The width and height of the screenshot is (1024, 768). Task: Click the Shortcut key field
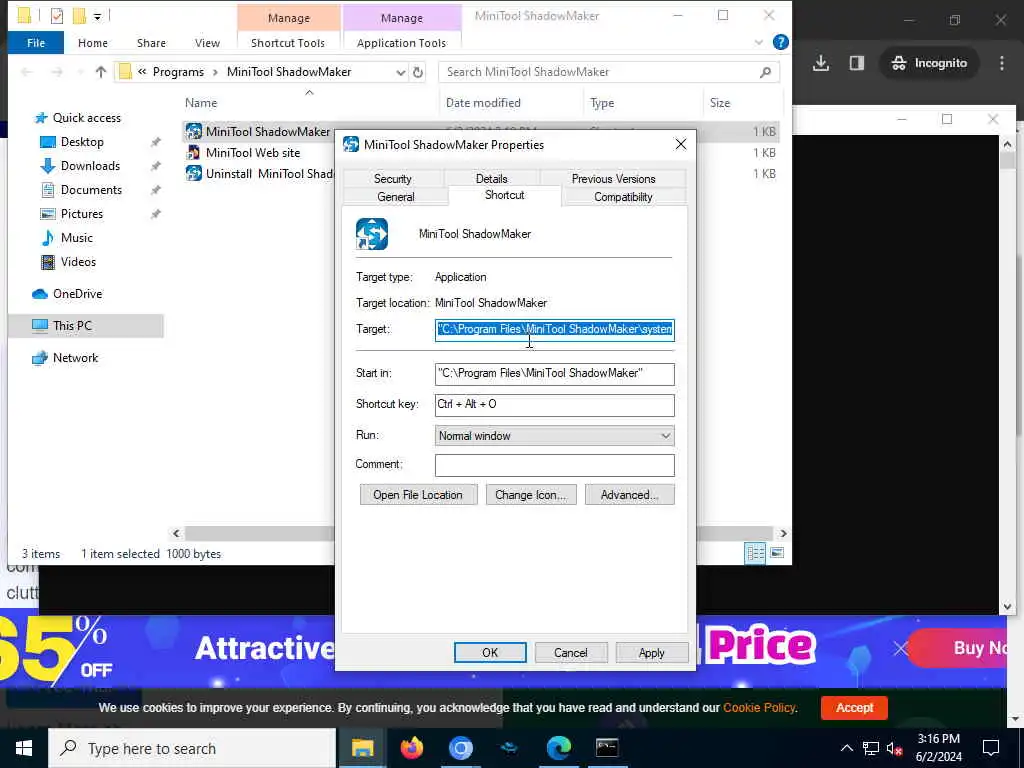pos(554,404)
